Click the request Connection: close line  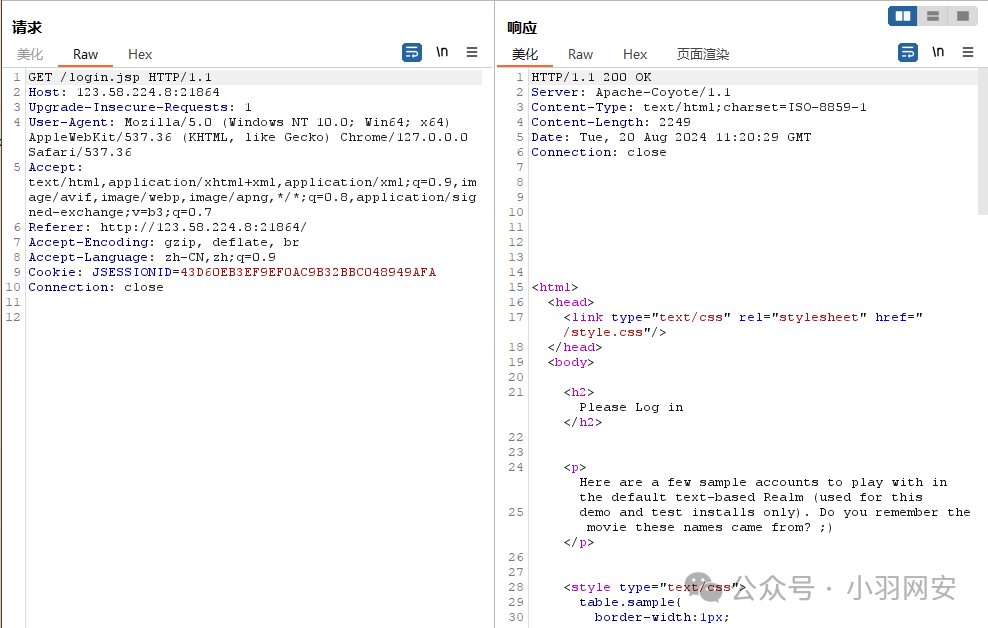[x=96, y=288]
